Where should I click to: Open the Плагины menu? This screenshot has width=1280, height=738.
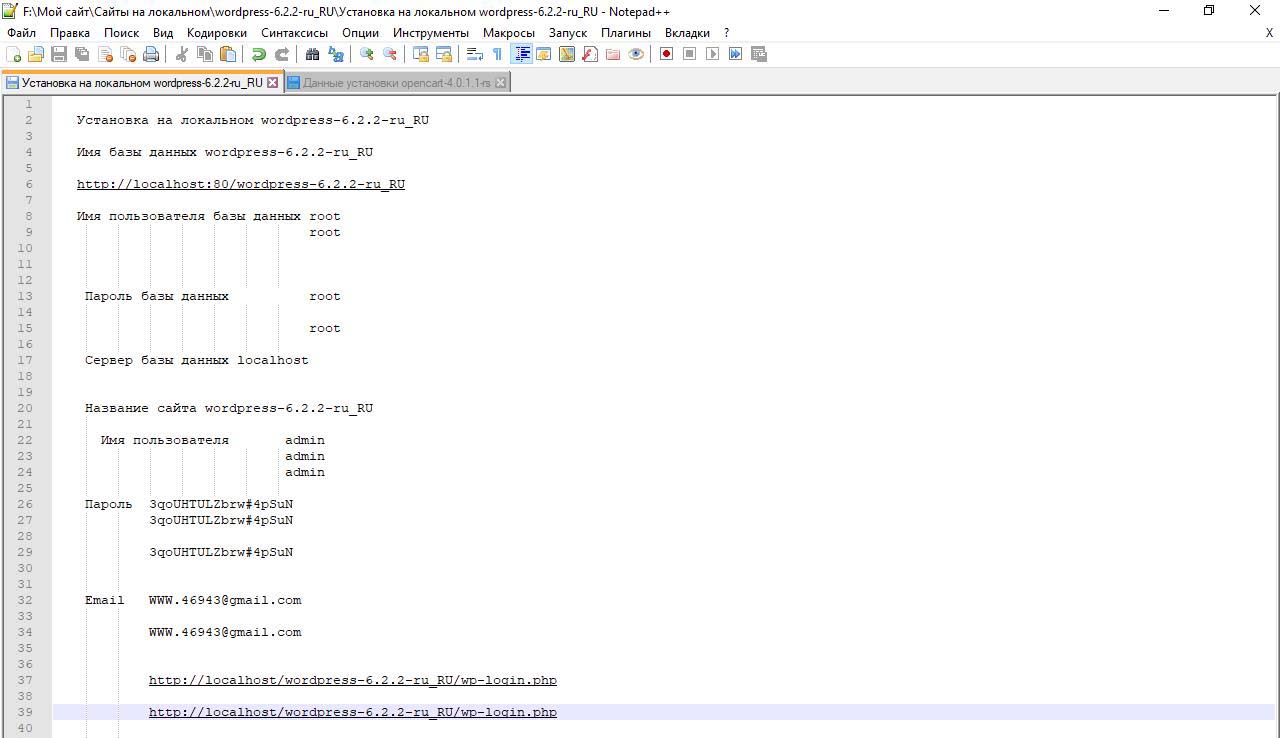point(625,32)
